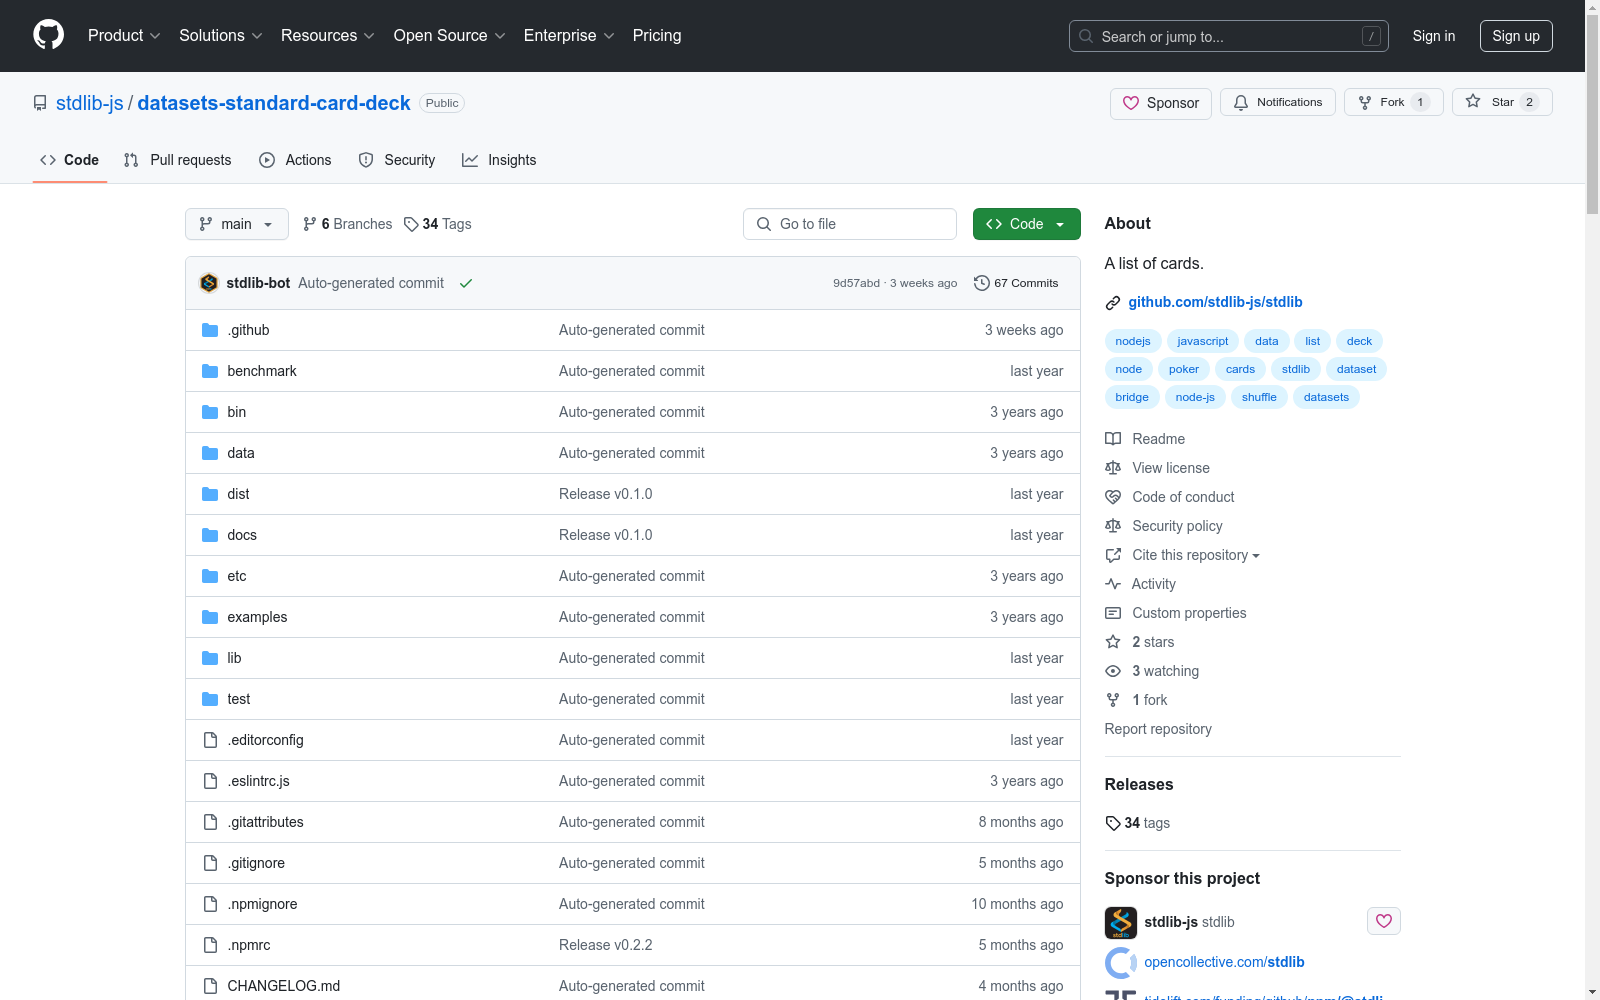Screen dimensions: 1600x1000
Task: Focus the Search or jump to field
Action: 1229,36
